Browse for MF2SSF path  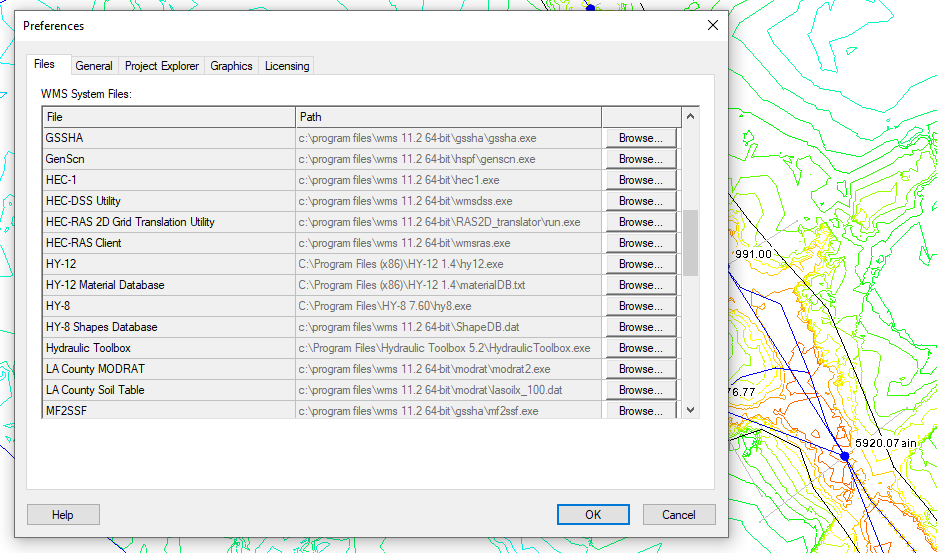(x=641, y=411)
